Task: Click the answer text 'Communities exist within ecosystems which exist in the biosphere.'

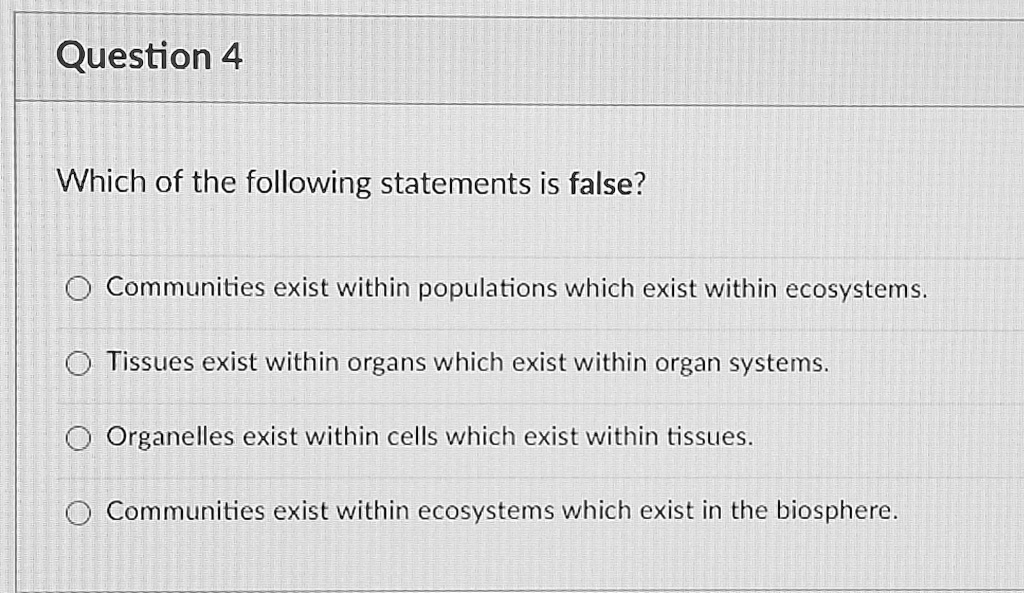Action: click(x=502, y=511)
